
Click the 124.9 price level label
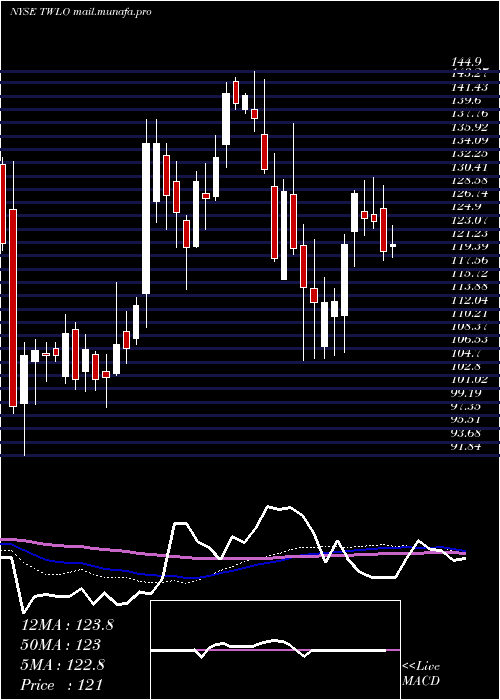pyautogui.click(x=467, y=207)
